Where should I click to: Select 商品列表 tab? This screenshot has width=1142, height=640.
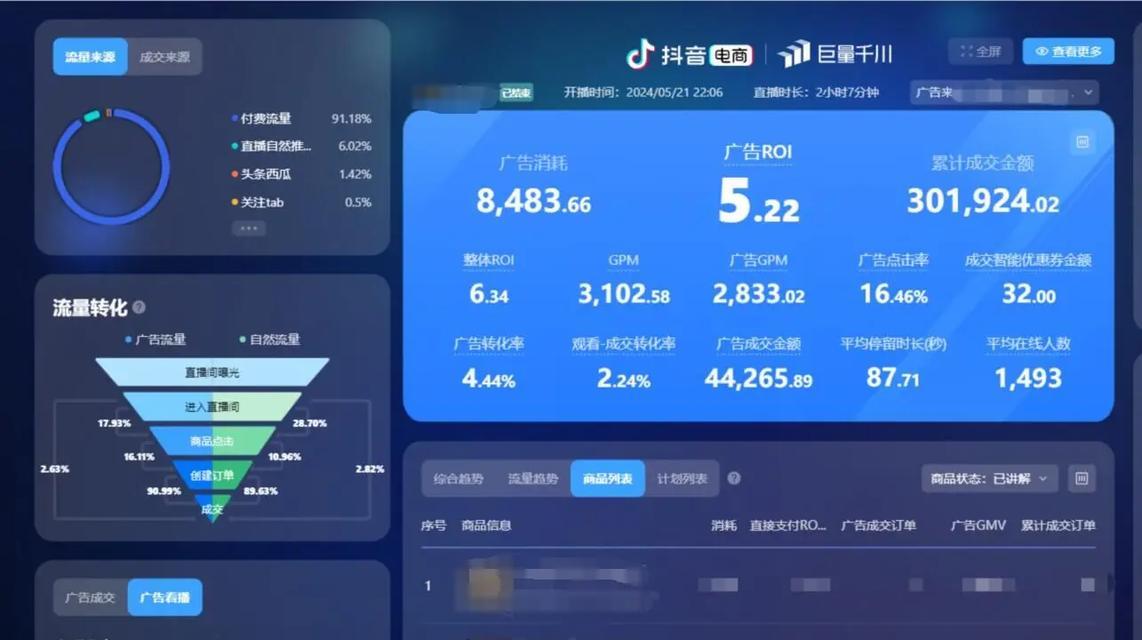(x=607, y=479)
